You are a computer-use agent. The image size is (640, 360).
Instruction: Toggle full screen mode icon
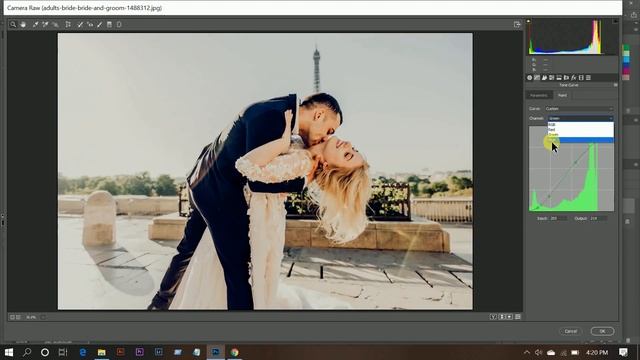pyautogui.click(x=517, y=24)
